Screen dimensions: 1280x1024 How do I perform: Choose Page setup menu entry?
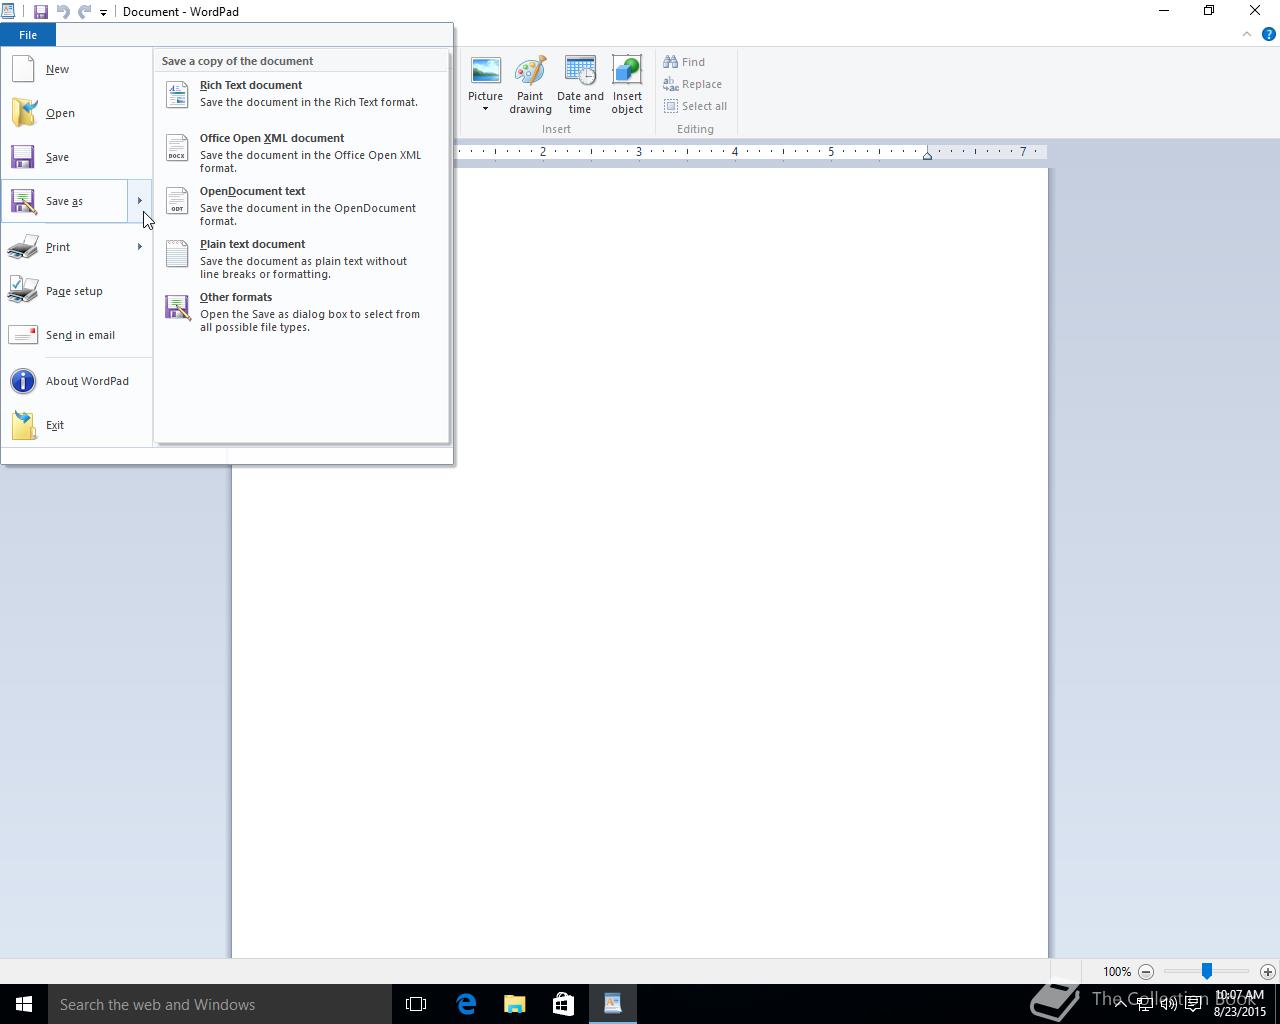pos(74,291)
